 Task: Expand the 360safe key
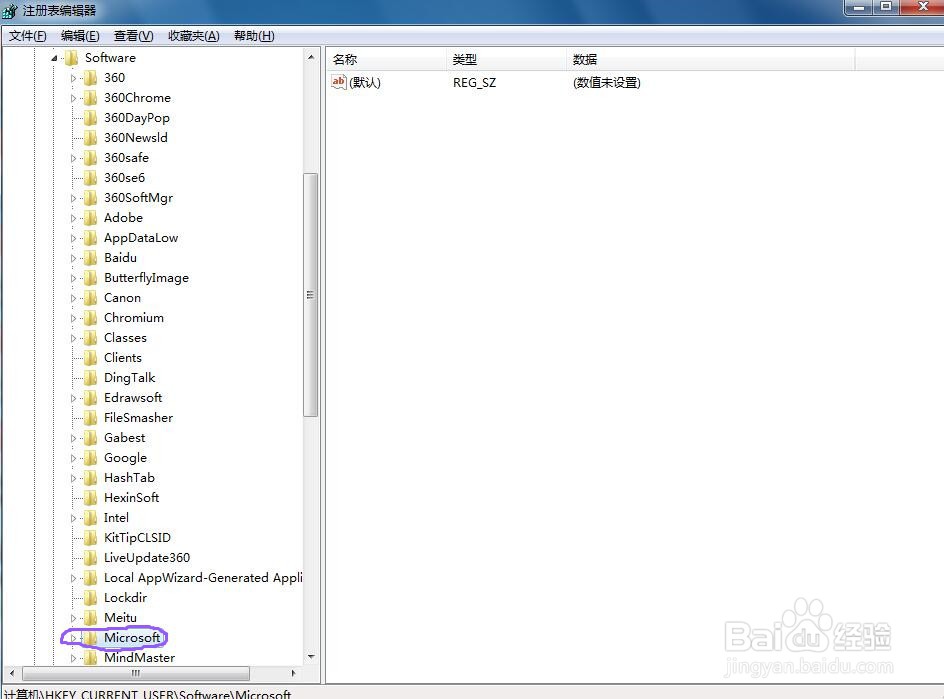(73, 158)
